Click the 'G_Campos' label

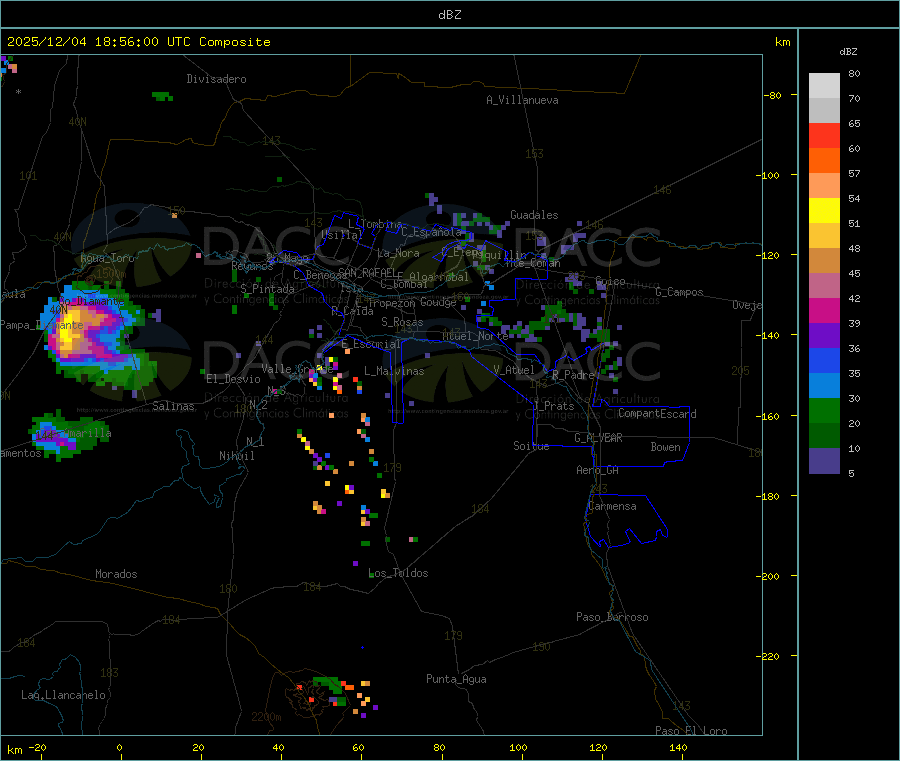pyautogui.click(x=679, y=292)
